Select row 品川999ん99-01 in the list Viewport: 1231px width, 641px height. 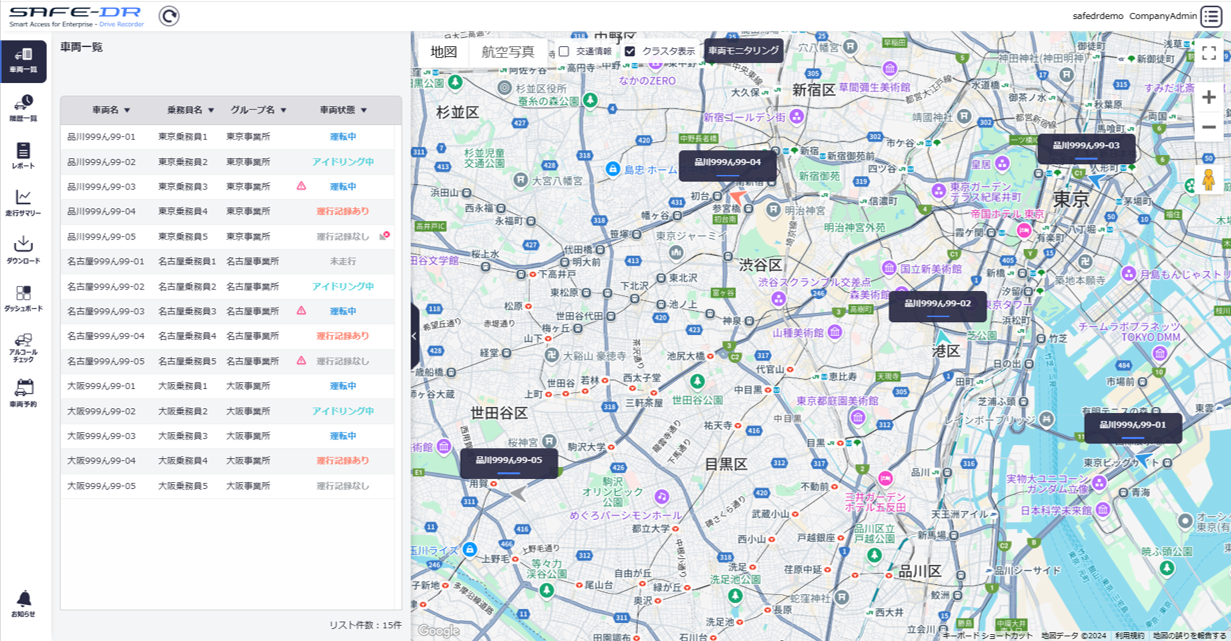(x=230, y=136)
